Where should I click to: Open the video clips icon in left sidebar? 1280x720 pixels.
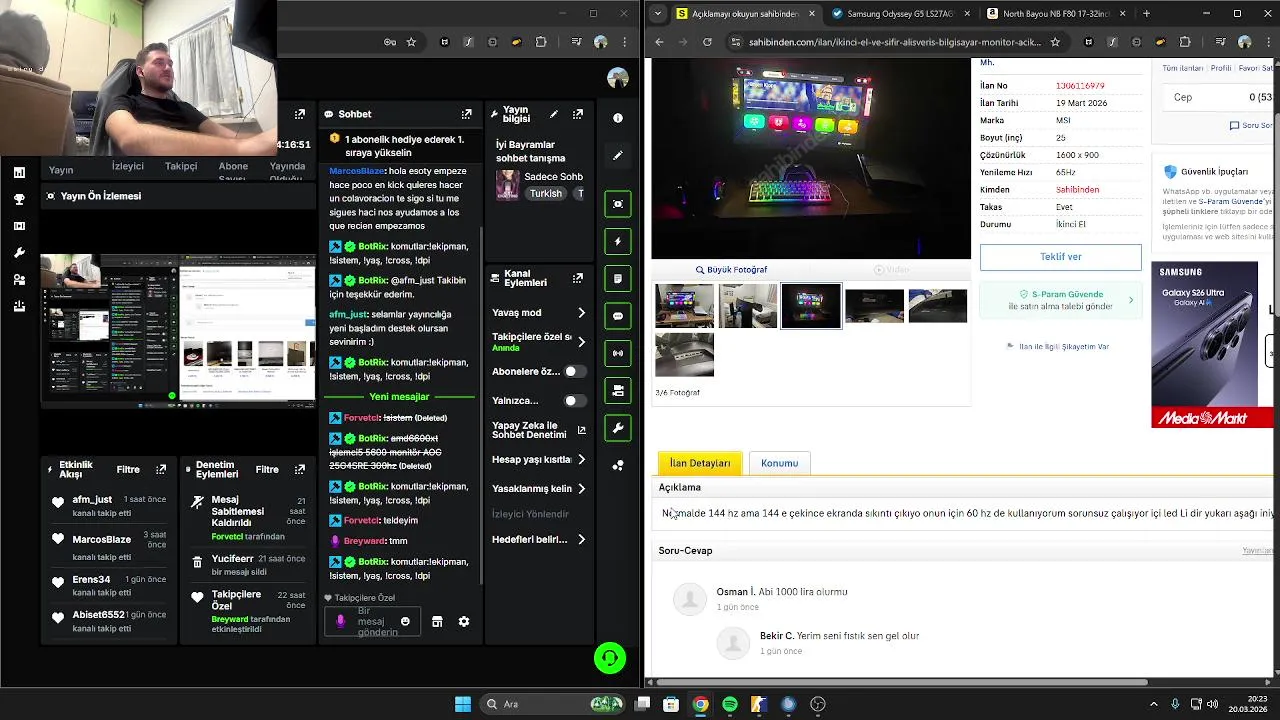pyautogui.click(x=19, y=226)
